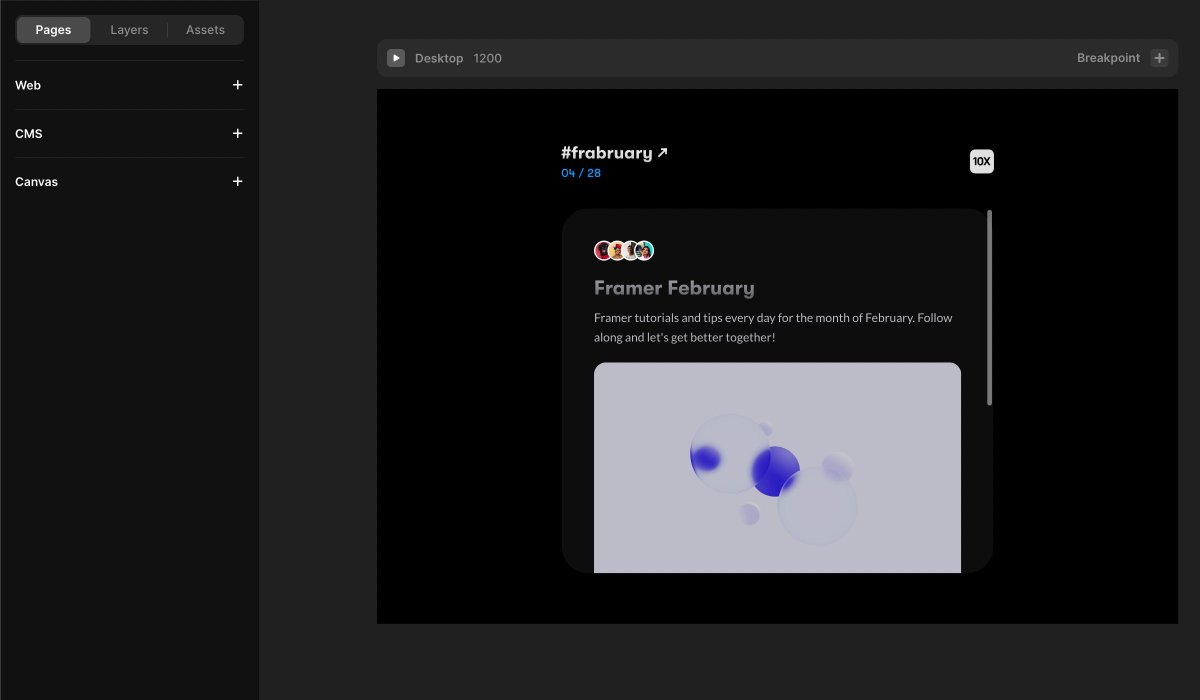
Task: Select the Desktop breakpoint label
Action: tap(439, 58)
